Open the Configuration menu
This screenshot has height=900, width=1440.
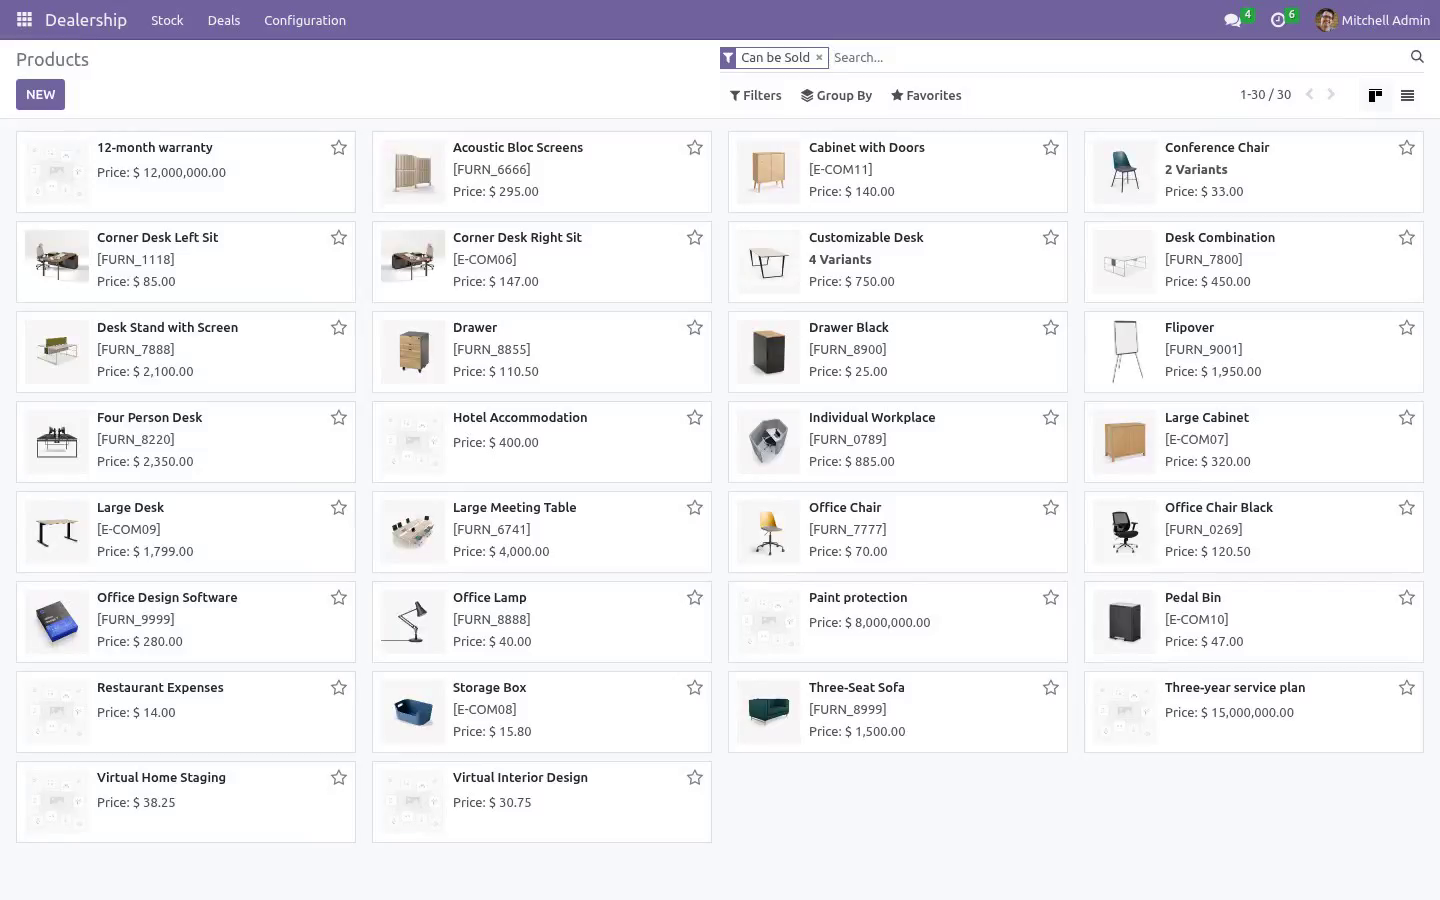click(305, 20)
